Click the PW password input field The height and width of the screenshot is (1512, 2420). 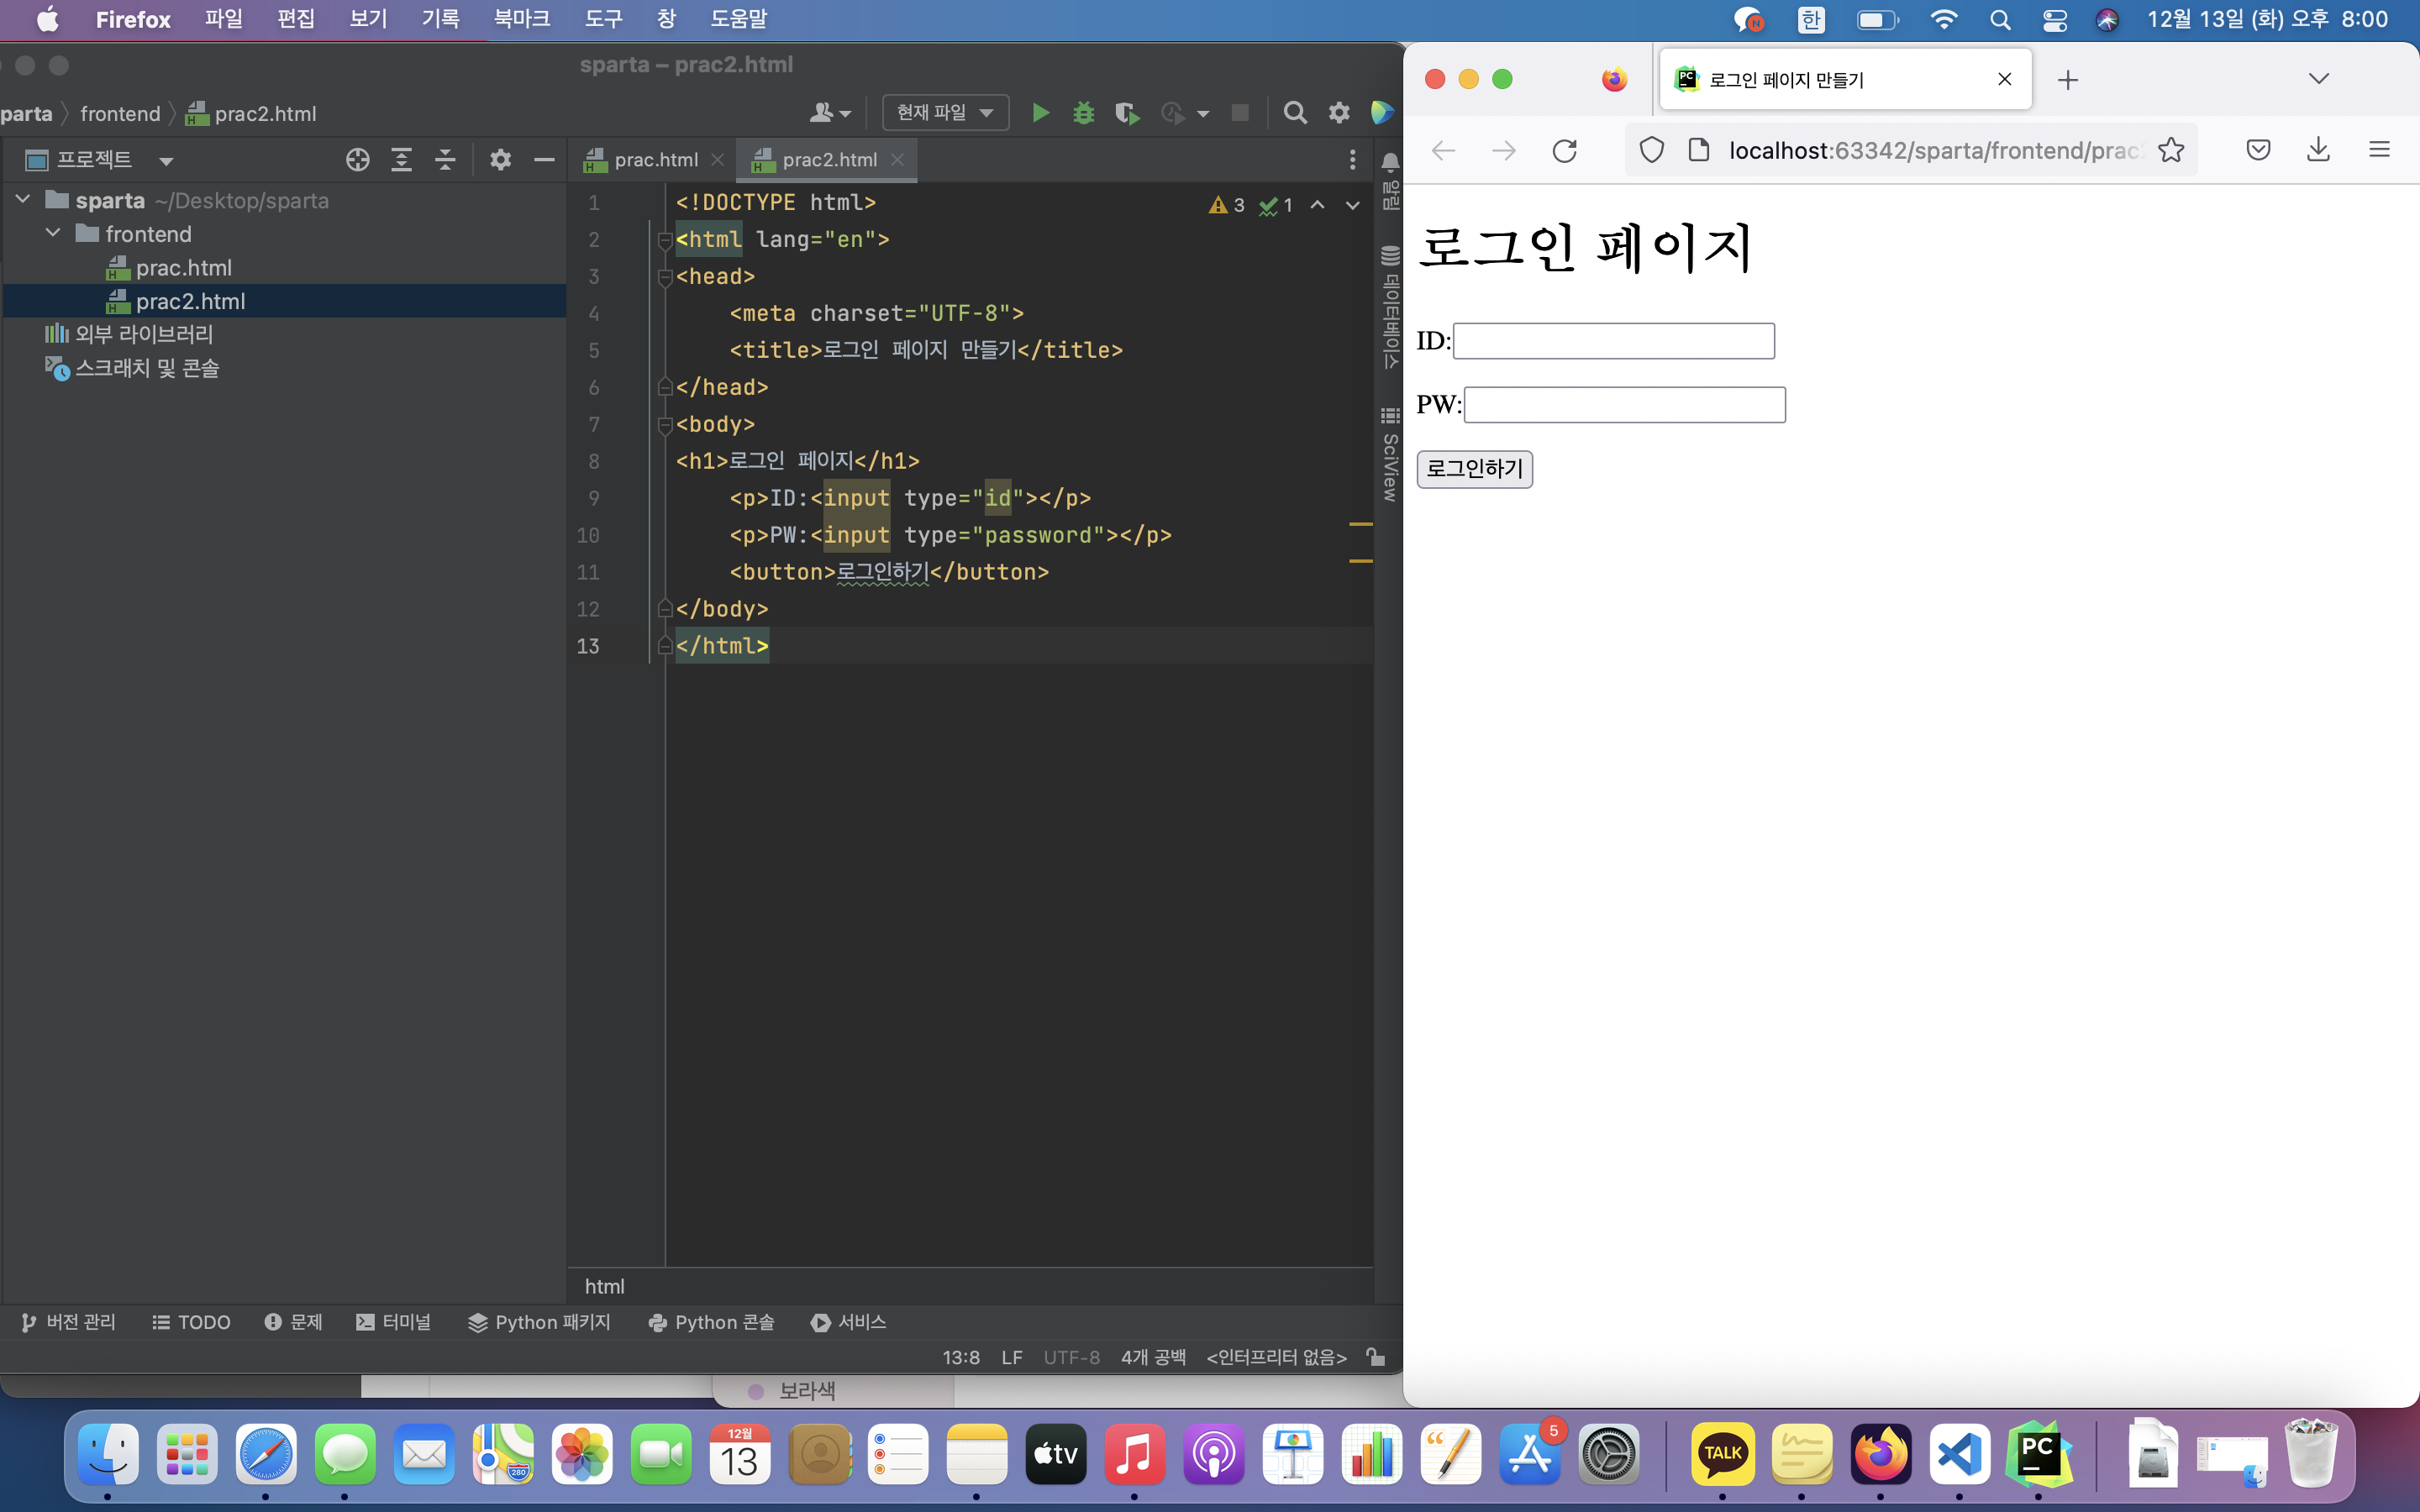(x=1624, y=405)
